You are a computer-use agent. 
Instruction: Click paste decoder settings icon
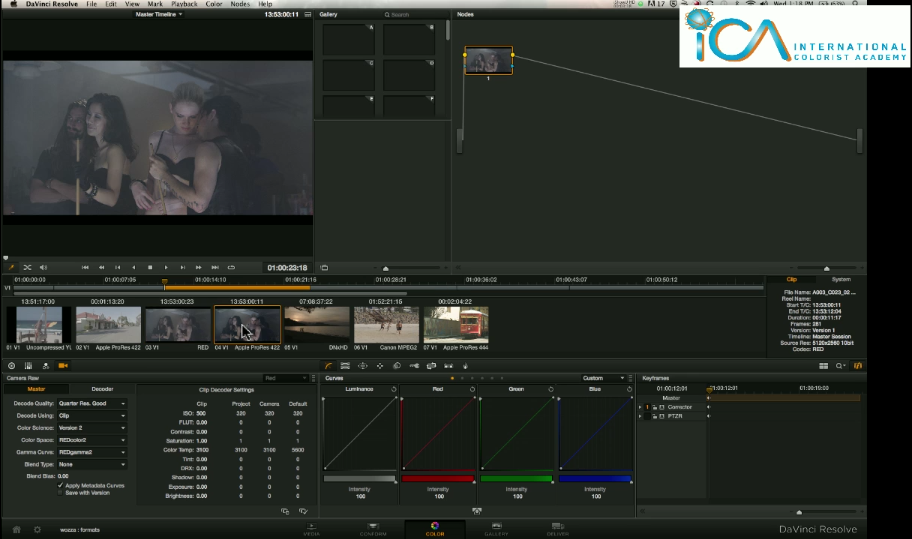[x=303, y=511]
